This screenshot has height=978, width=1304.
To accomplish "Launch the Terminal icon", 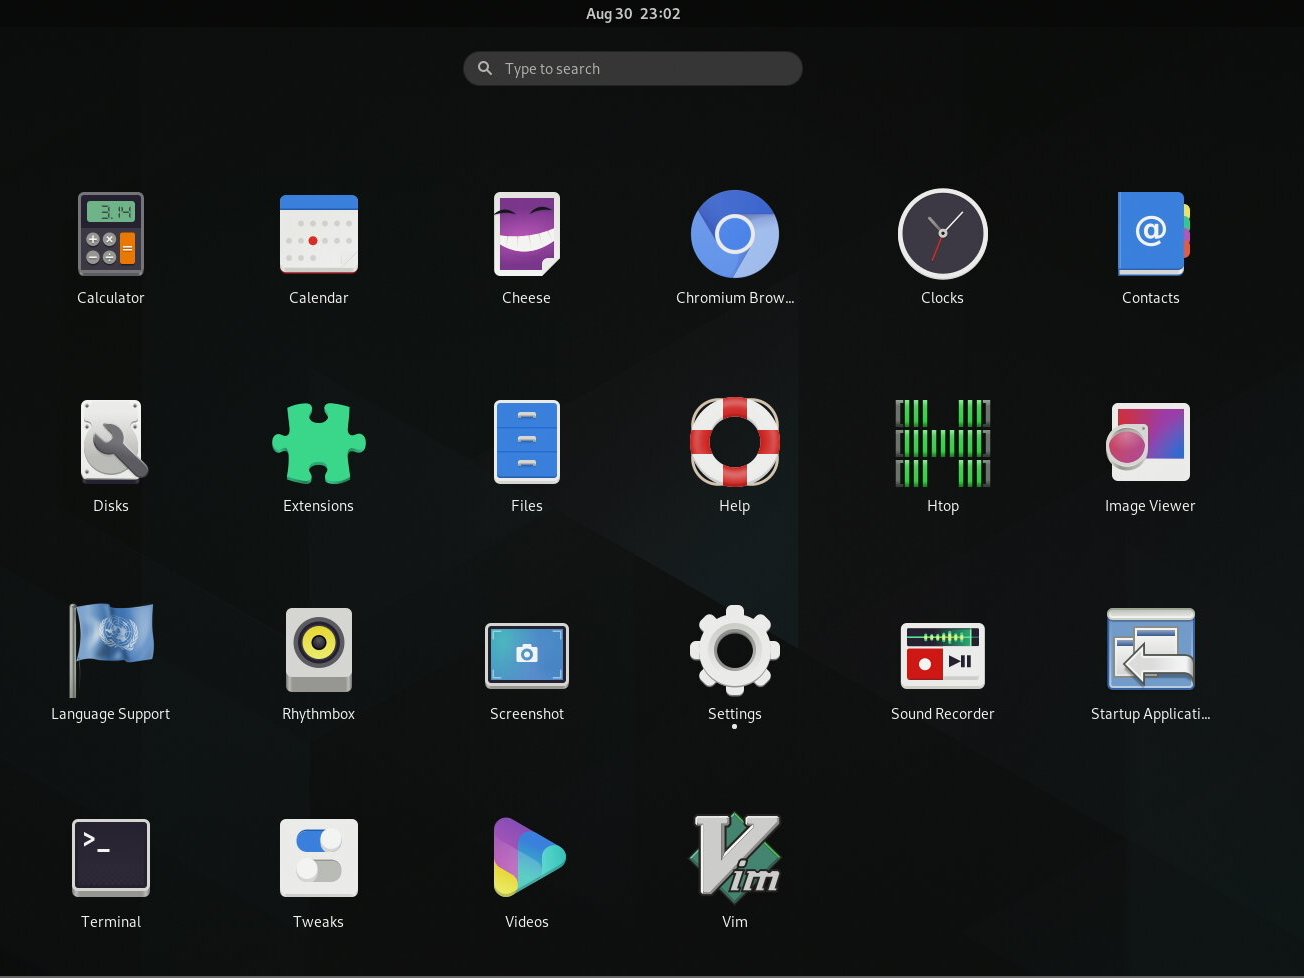I will pos(111,858).
